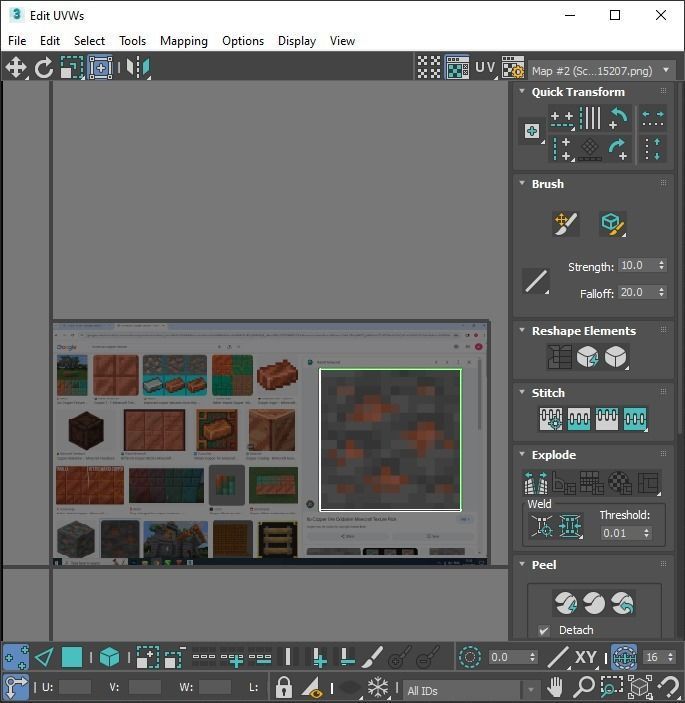Click the Set Pivot button in Quick Transform

532,131
